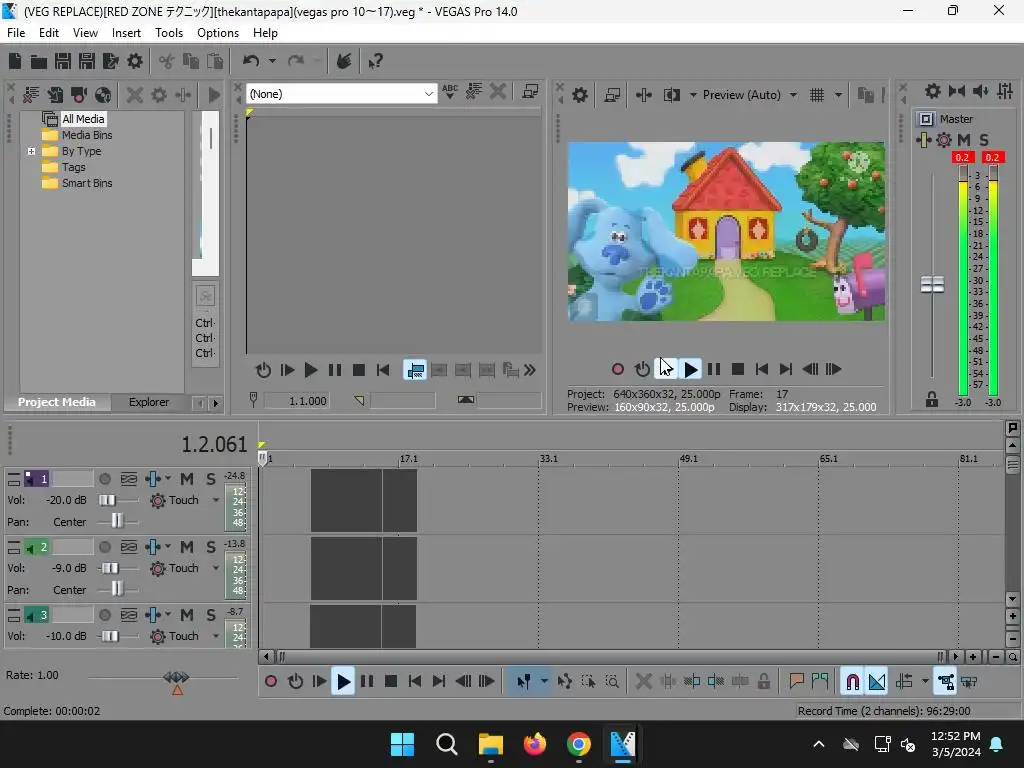This screenshot has width=1024, height=768.
Task: Click Master bus Solo button
Action: [x=984, y=140]
